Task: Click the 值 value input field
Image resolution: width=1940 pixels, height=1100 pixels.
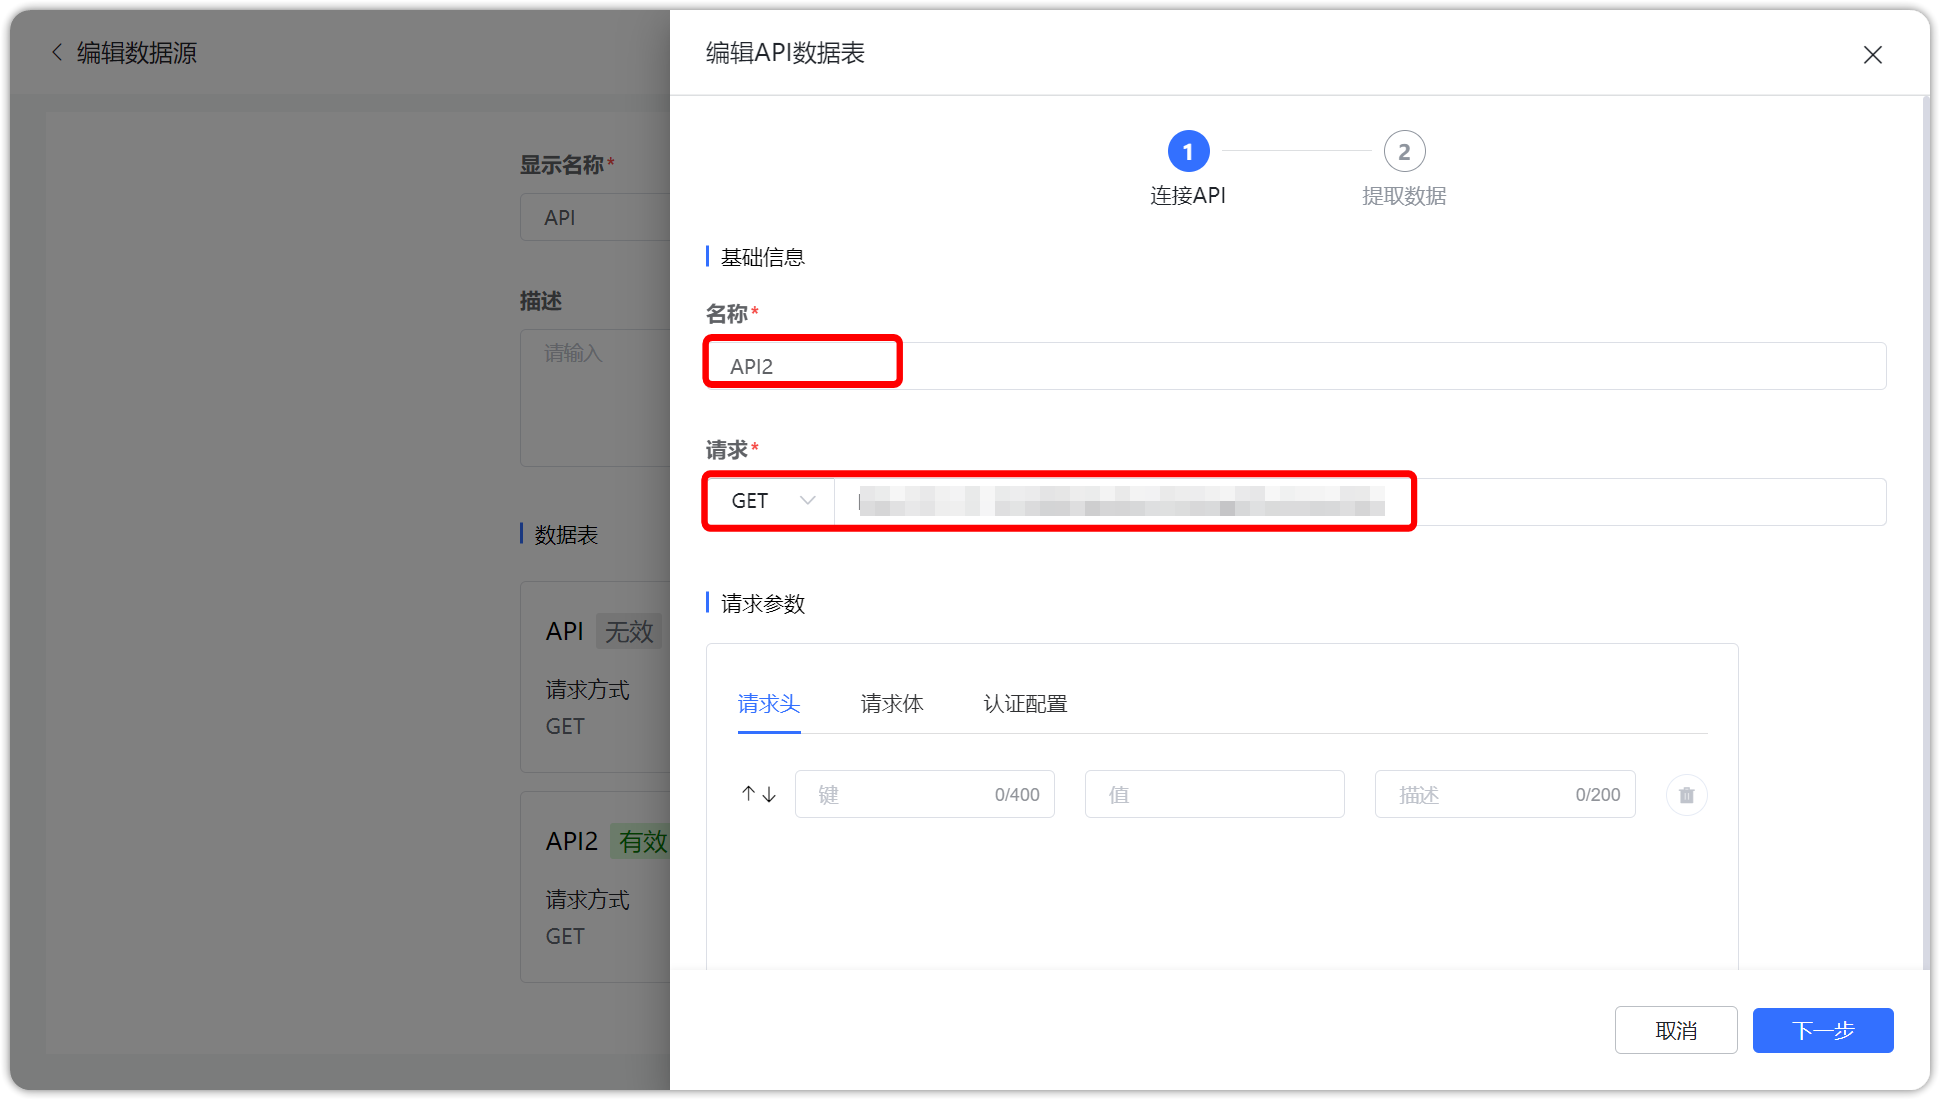Action: [x=1214, y=794]
